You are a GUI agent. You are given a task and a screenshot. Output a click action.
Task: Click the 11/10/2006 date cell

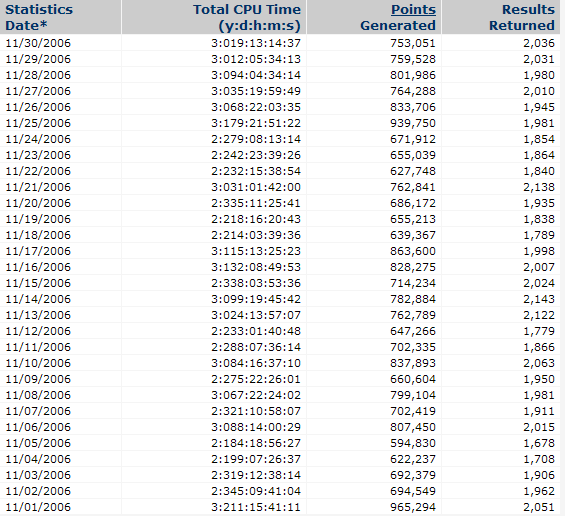pyautogui.click(x=38, y=363)
